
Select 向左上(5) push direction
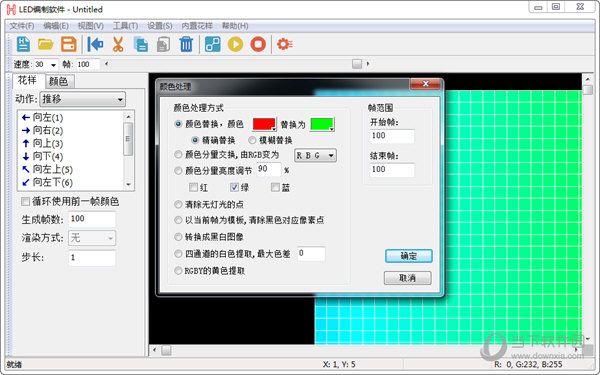click(x=47, y=170)
